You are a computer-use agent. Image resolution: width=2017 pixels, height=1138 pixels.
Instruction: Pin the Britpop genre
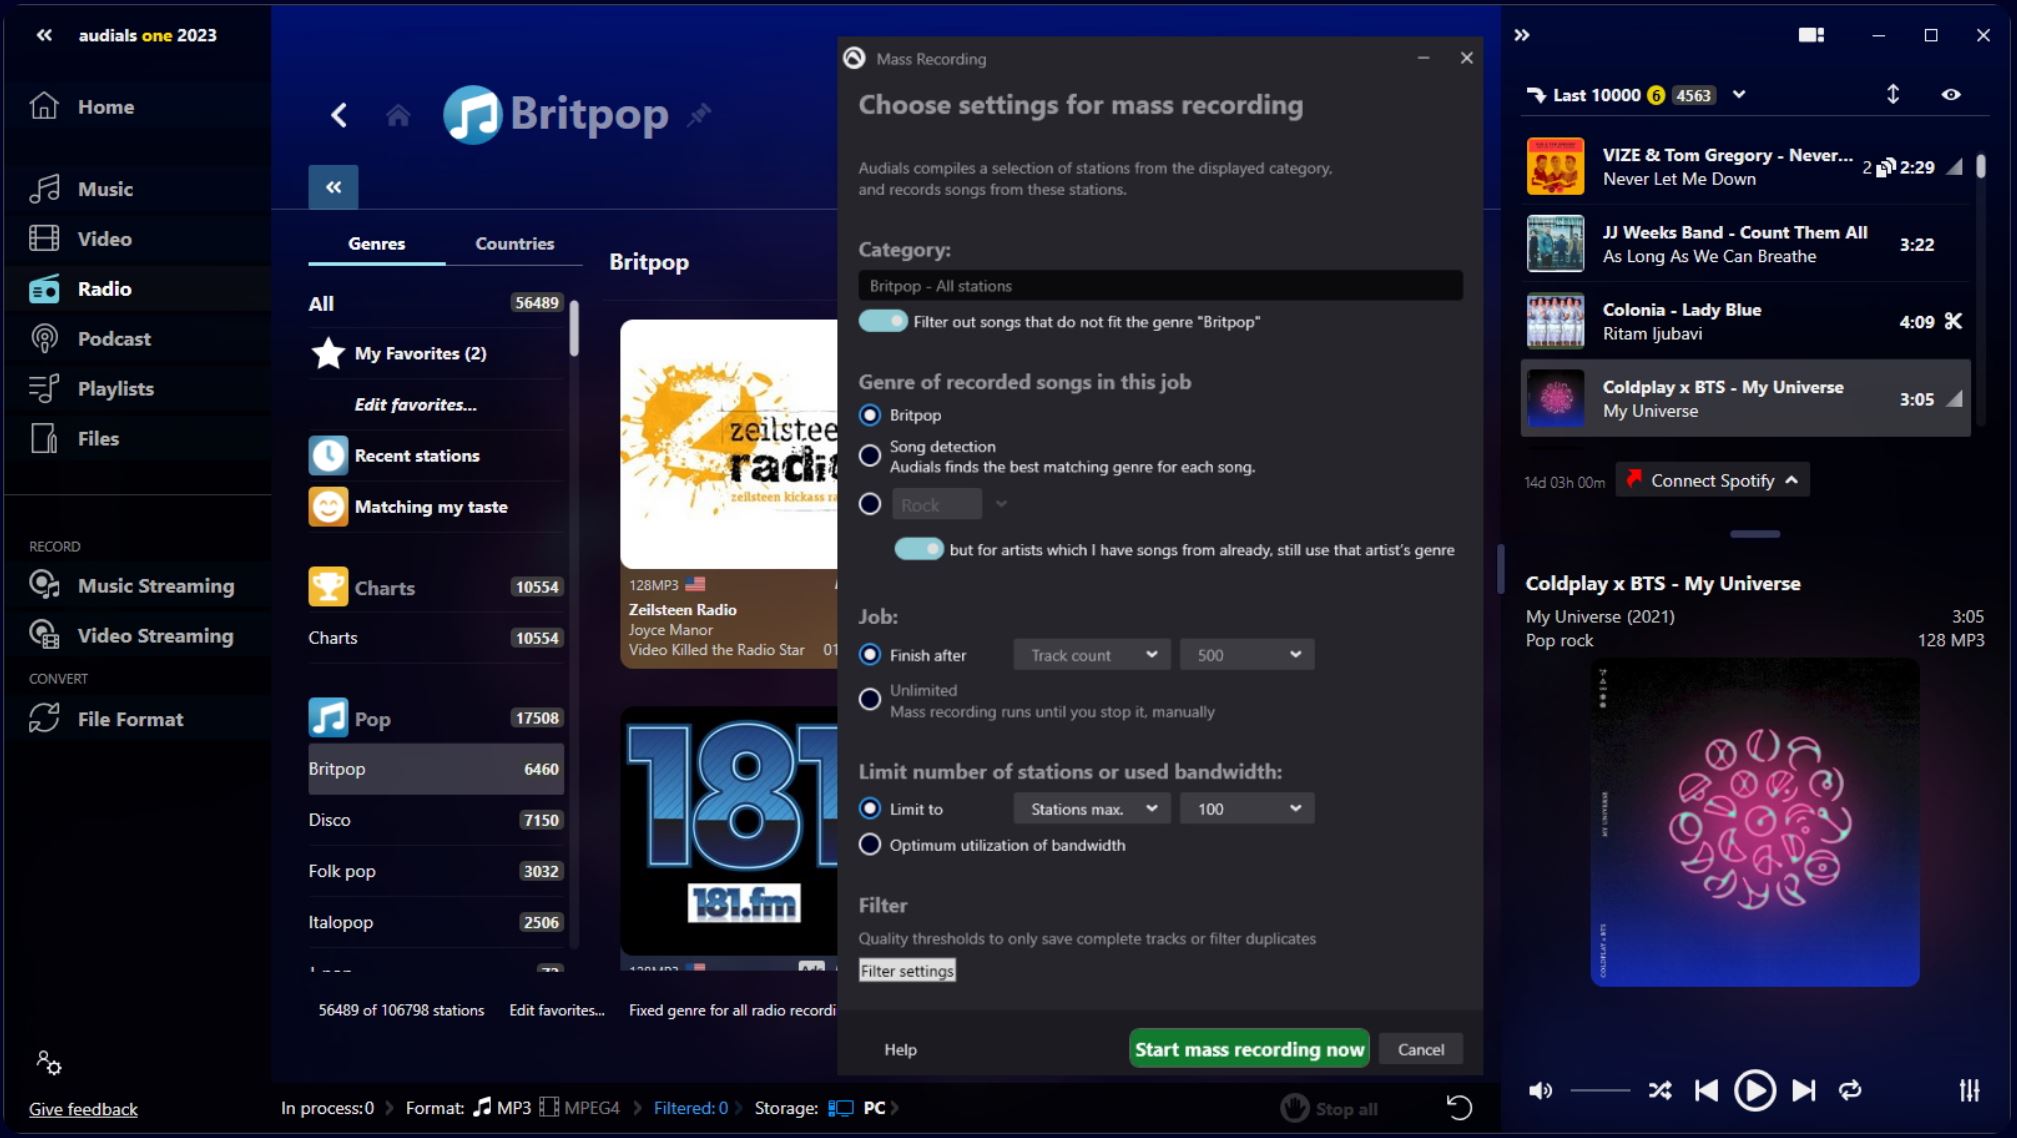point(699,115)
